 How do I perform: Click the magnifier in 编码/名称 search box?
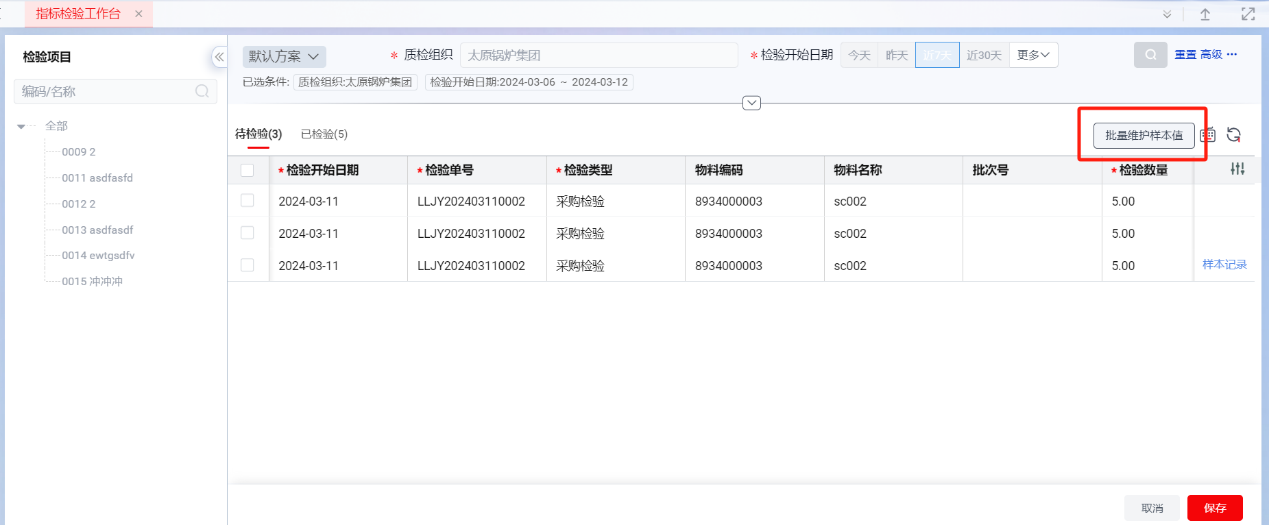(202, 91)
